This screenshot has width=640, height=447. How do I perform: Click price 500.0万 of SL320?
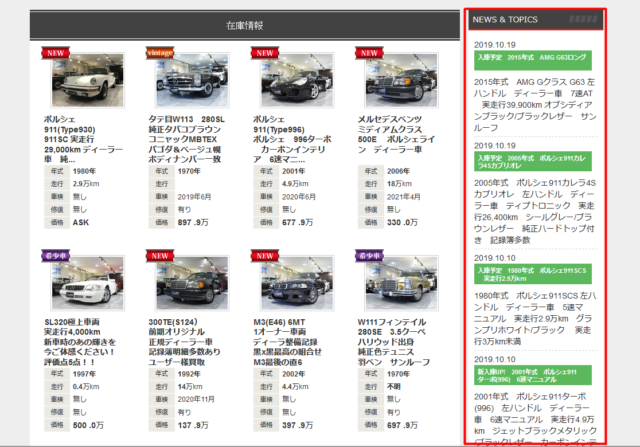88,425
